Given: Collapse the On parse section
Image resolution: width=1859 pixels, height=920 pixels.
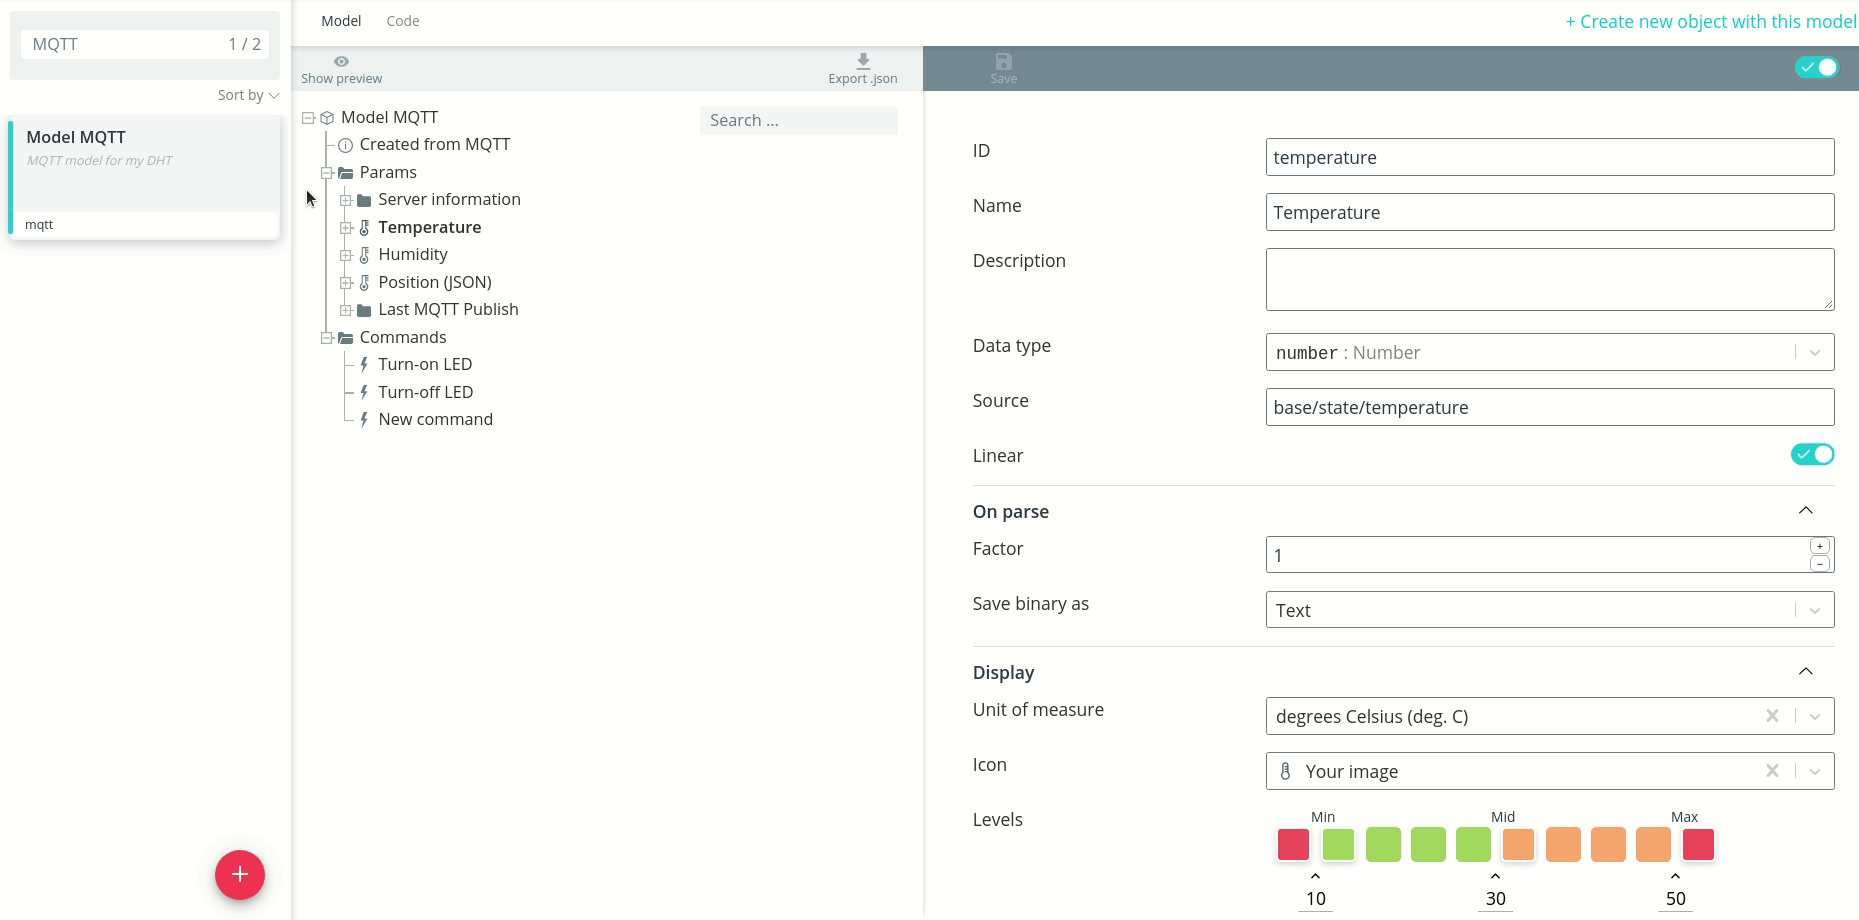Looking at the screenshot, I should (x=1805, y=511).
